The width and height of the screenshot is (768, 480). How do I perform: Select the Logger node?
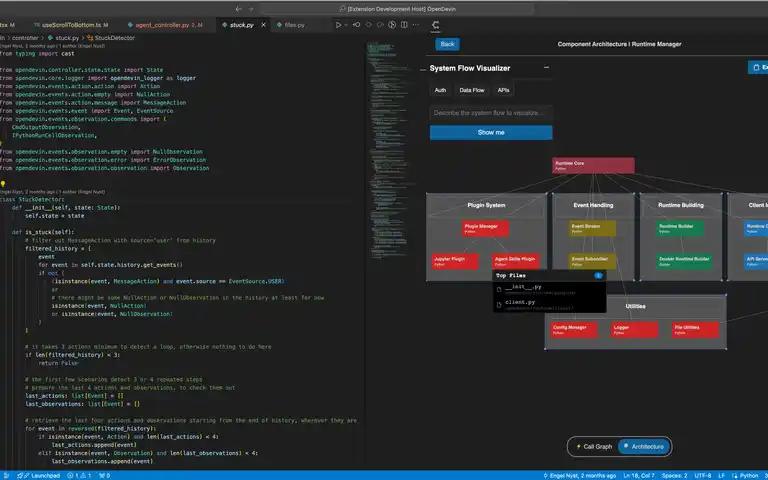point(634,330)
